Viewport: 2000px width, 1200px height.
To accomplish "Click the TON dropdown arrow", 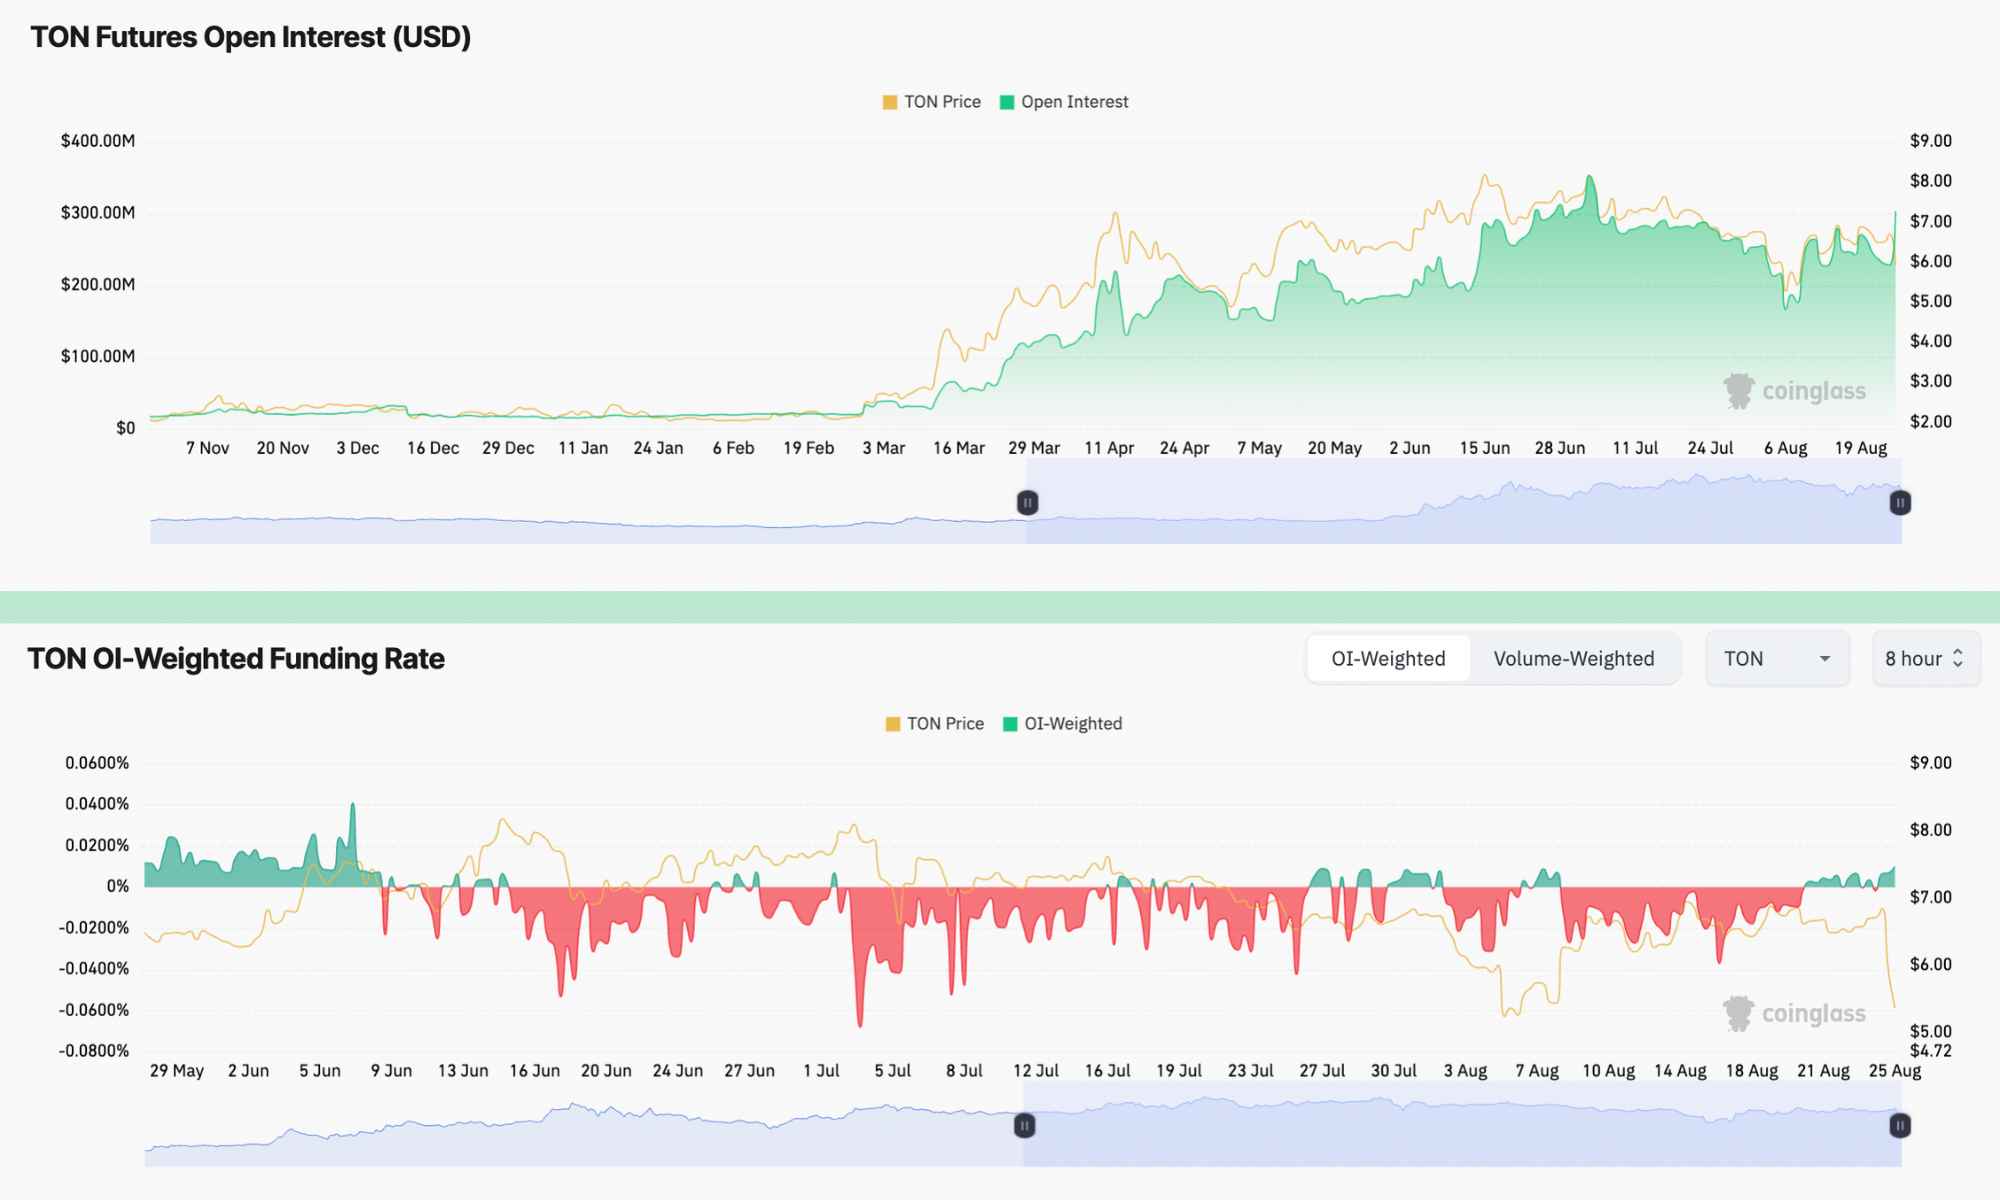I will click(1825, 659).
